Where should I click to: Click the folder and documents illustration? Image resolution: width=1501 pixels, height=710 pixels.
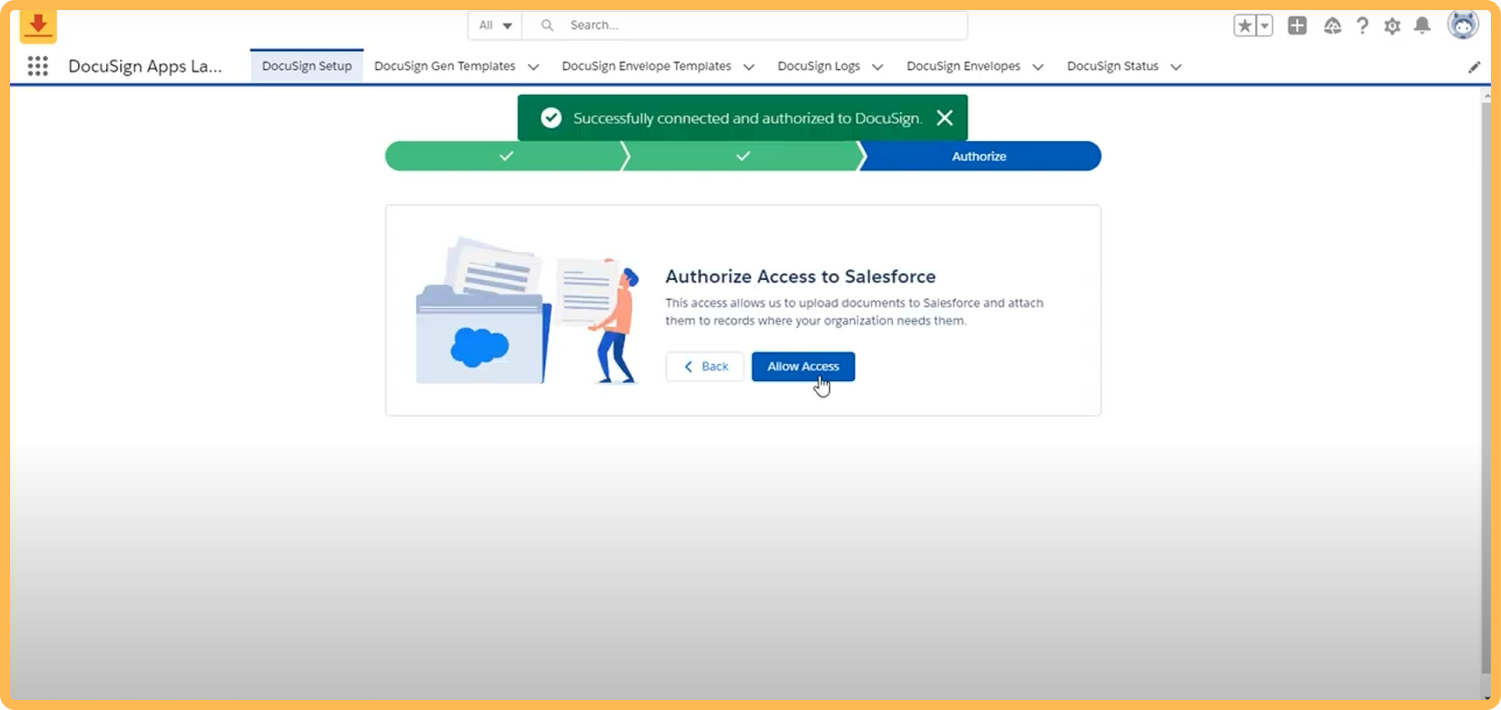point(527,310)
